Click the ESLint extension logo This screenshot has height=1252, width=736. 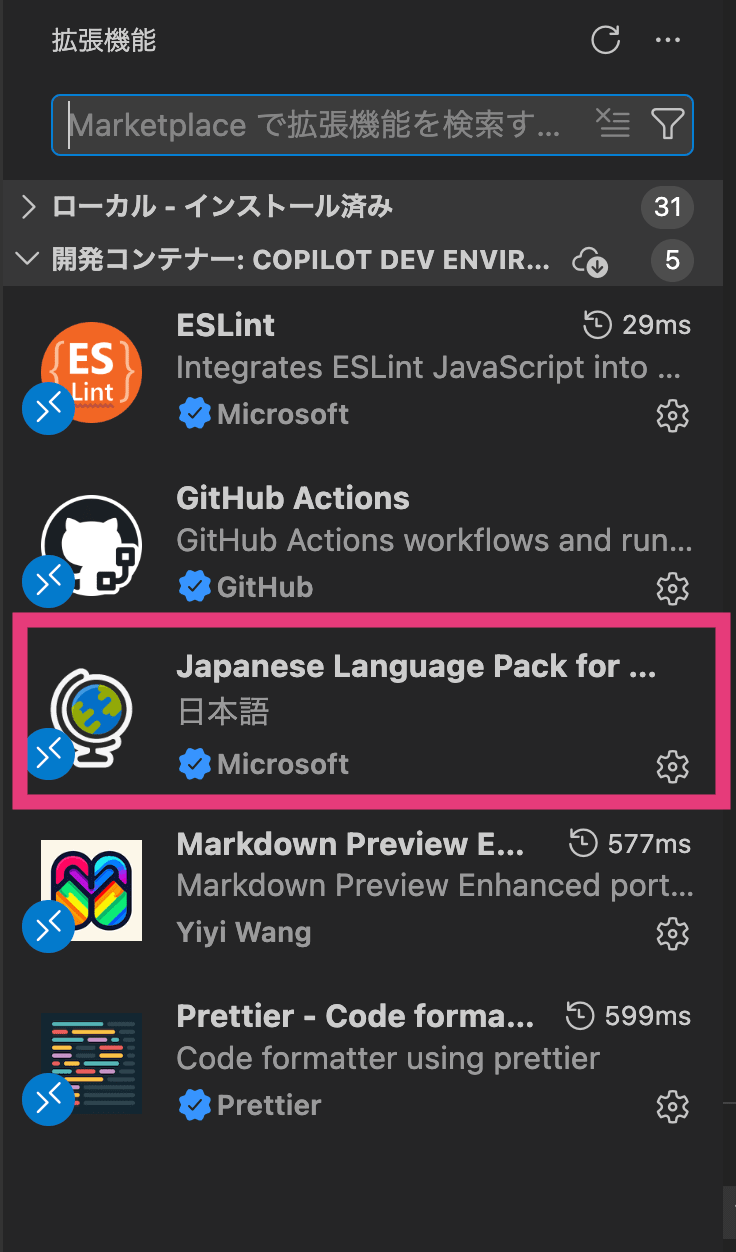(x=91, y=372)
